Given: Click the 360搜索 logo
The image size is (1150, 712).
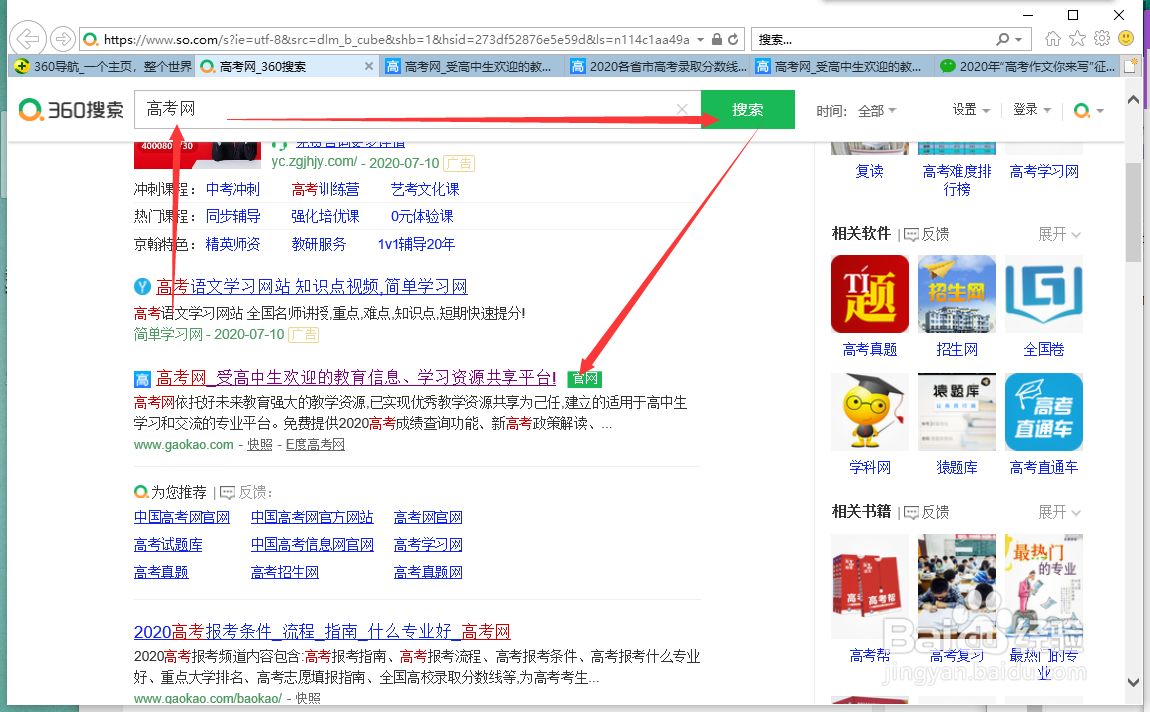Looking at the screenshot, I should (71, 110).
